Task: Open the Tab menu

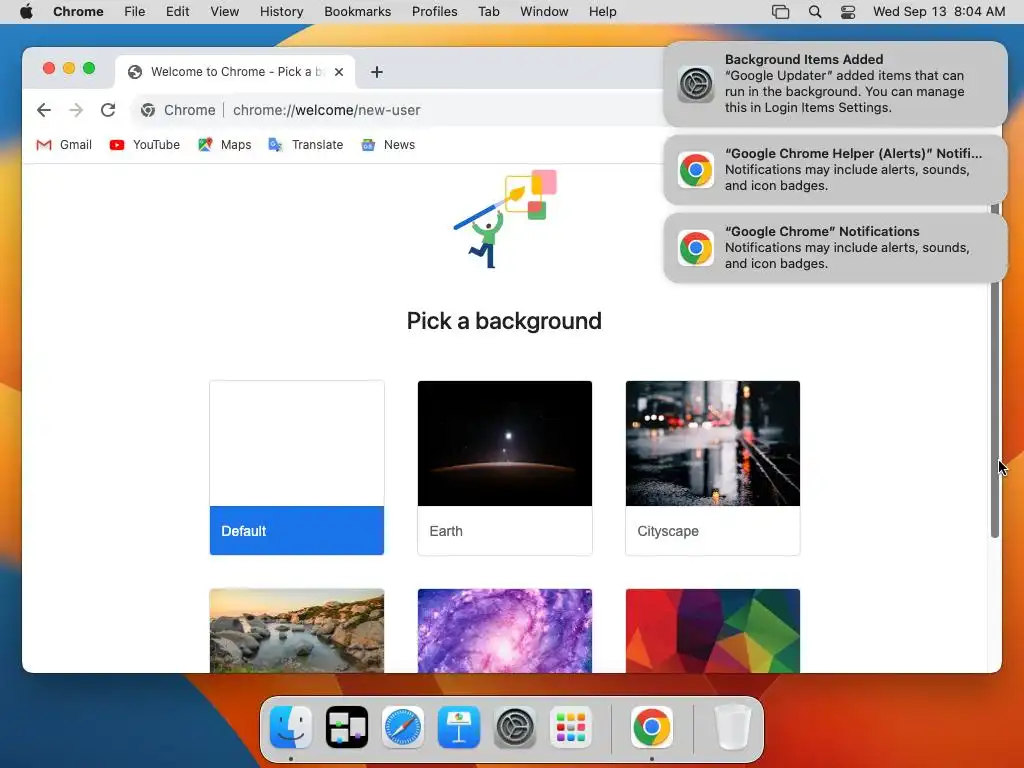Action: tap(488, 12)
